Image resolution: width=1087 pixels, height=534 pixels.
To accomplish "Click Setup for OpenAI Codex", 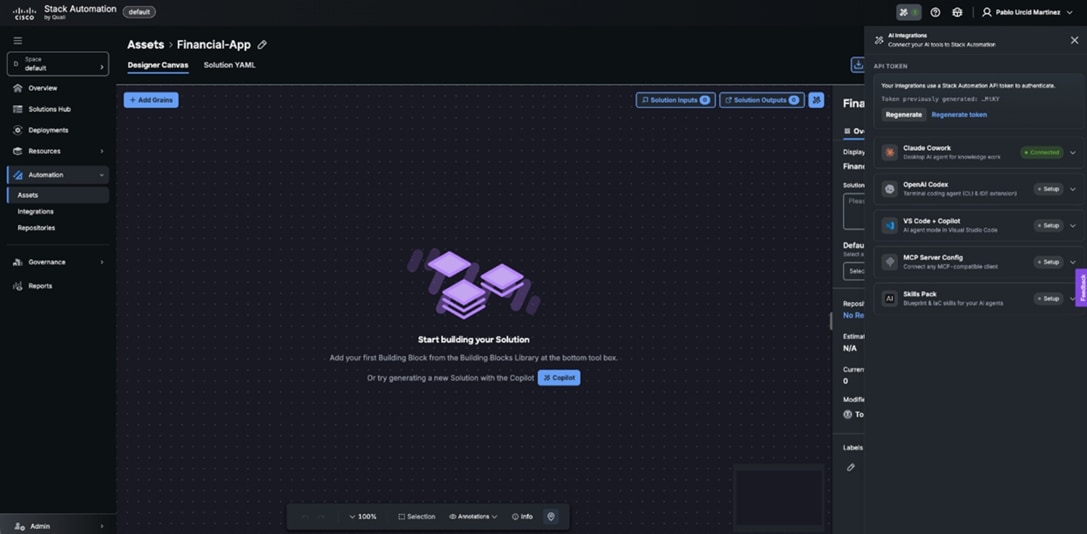I will (1048, 189).
